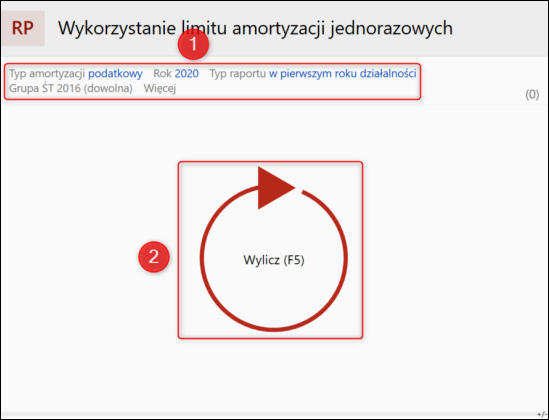
Task: Click the Wykorzystanie limitu amortyzacji jednorazowych title
Action: [x=255, y=28]
